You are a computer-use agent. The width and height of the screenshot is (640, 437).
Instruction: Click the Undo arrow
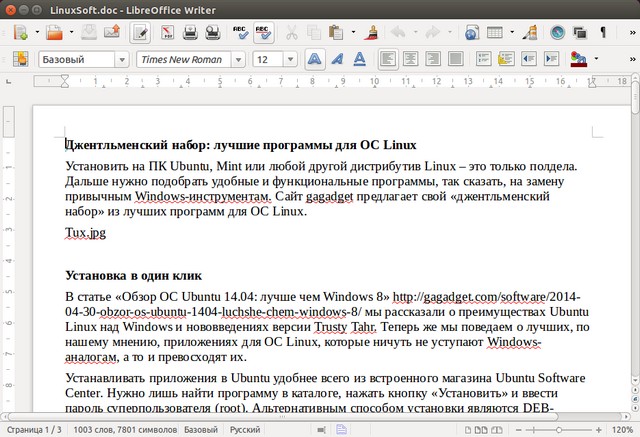(x=398, y=32)
